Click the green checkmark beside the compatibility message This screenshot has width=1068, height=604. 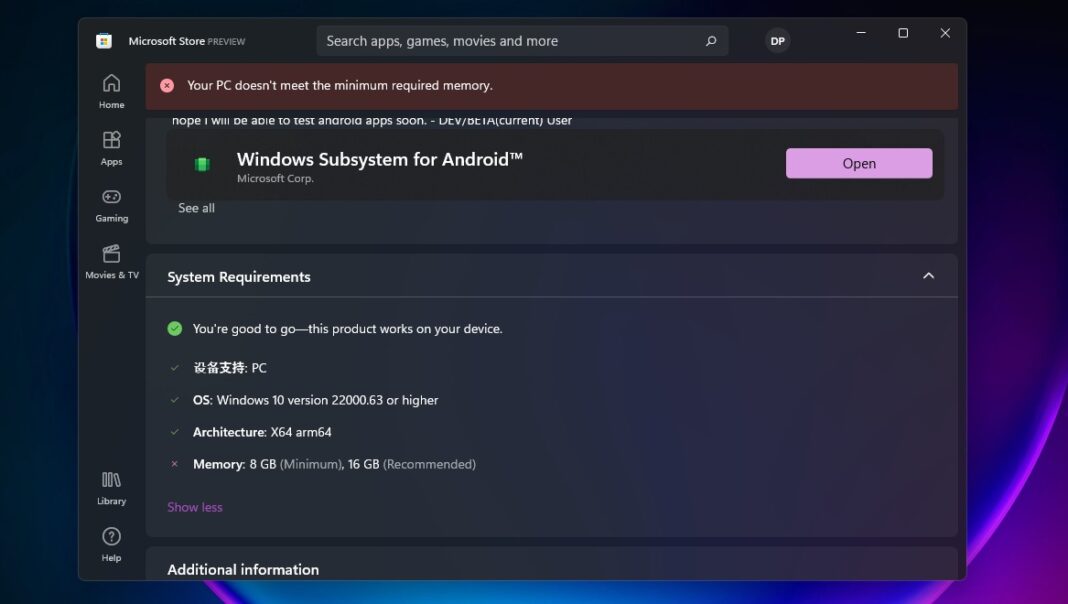pos(175,328)
